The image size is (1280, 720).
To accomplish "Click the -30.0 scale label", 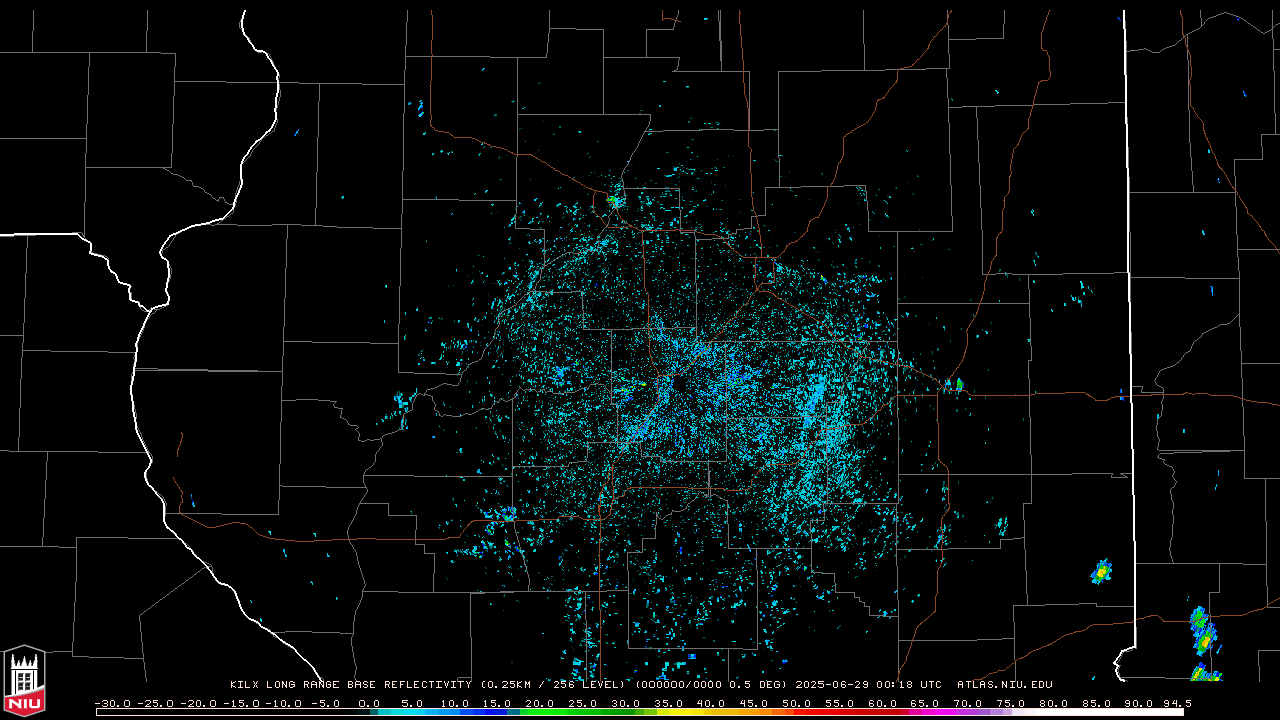I will click(112, 704).
